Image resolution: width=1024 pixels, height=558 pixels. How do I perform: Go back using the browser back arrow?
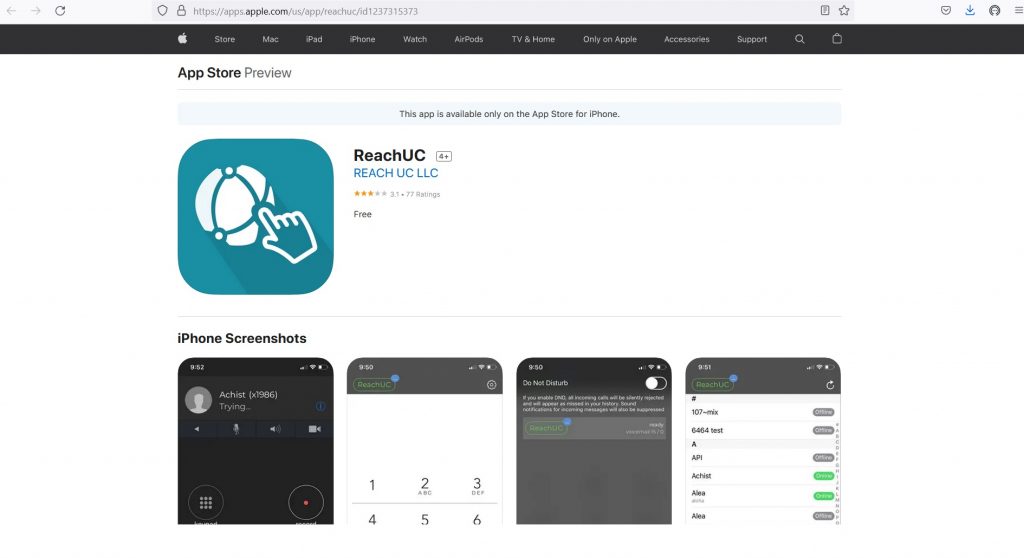point(12,10)
